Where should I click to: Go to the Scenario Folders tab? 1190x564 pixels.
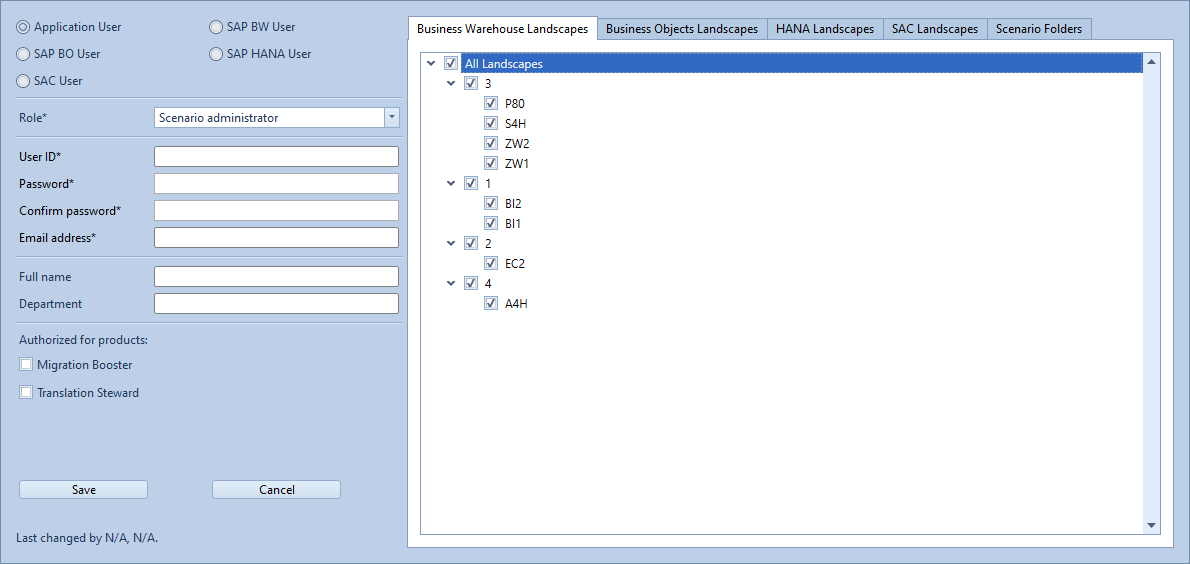[1038, 29]
